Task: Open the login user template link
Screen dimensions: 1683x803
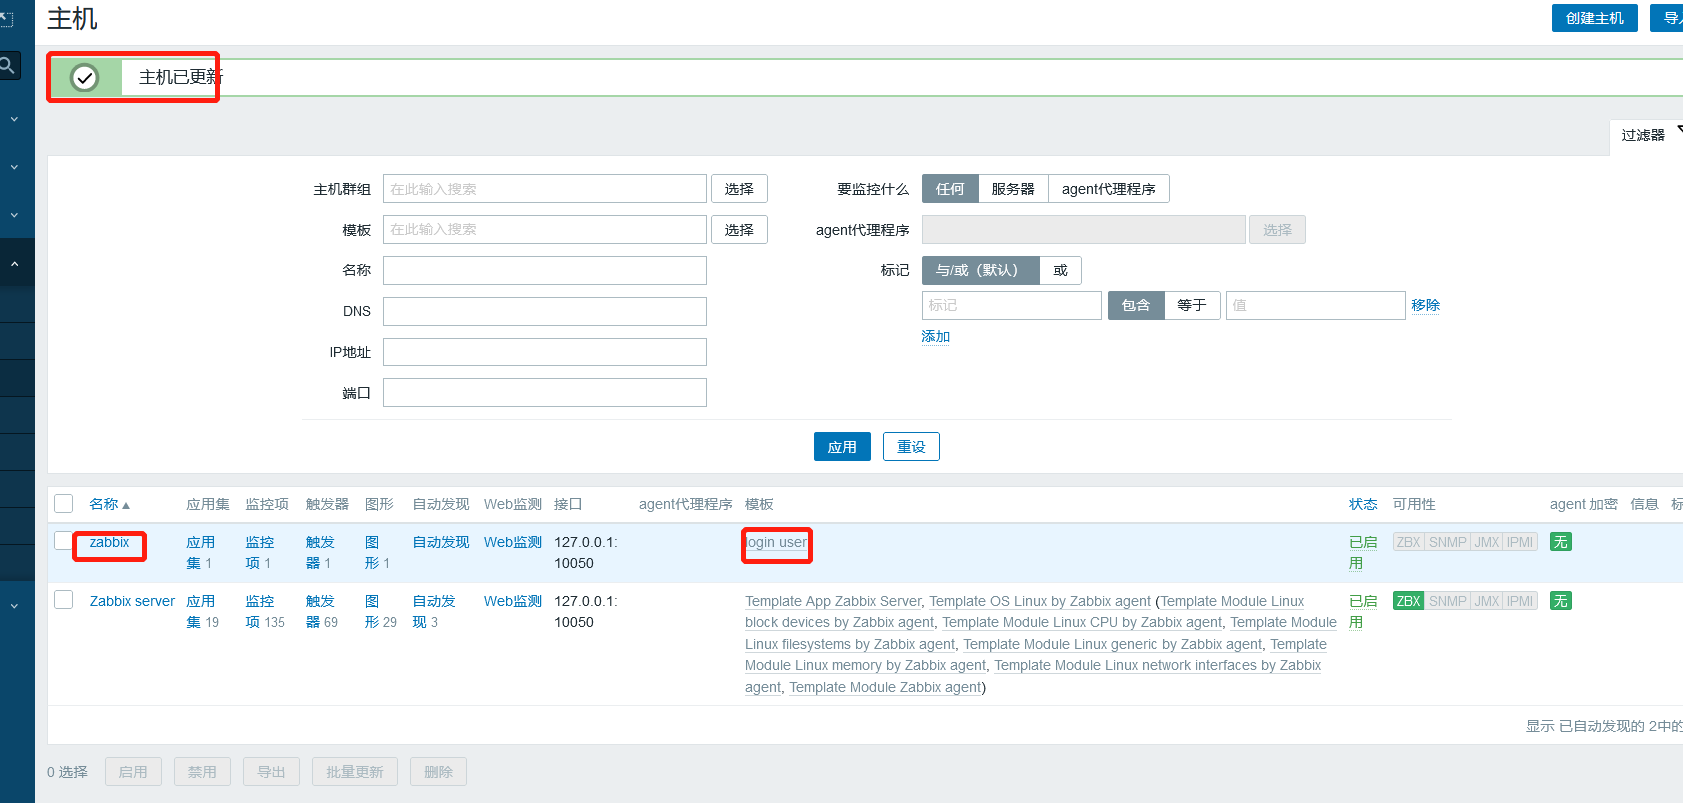Action: pos(776,542)
